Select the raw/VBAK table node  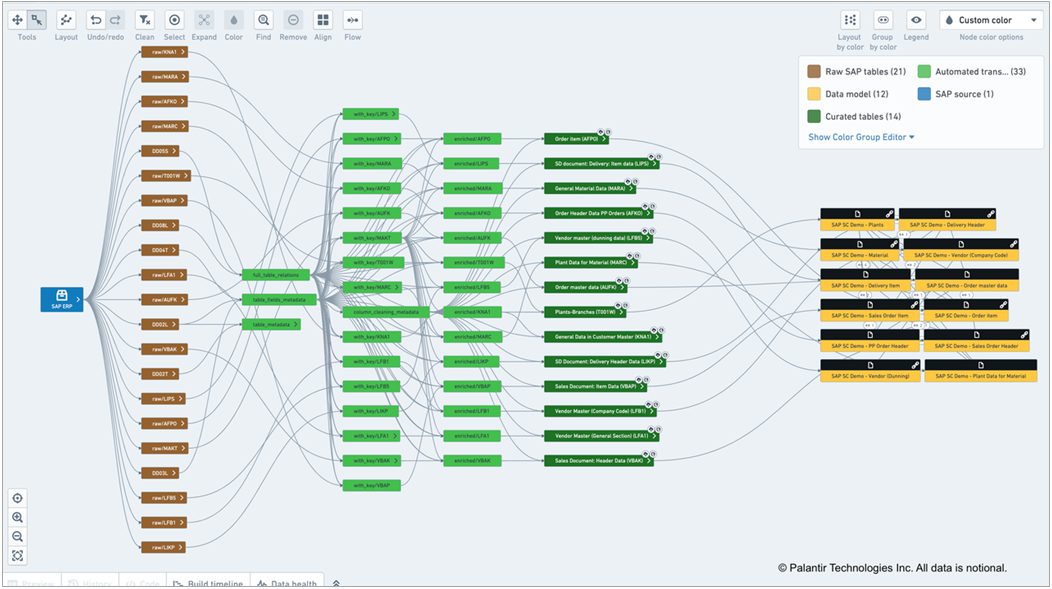point(164,350)
